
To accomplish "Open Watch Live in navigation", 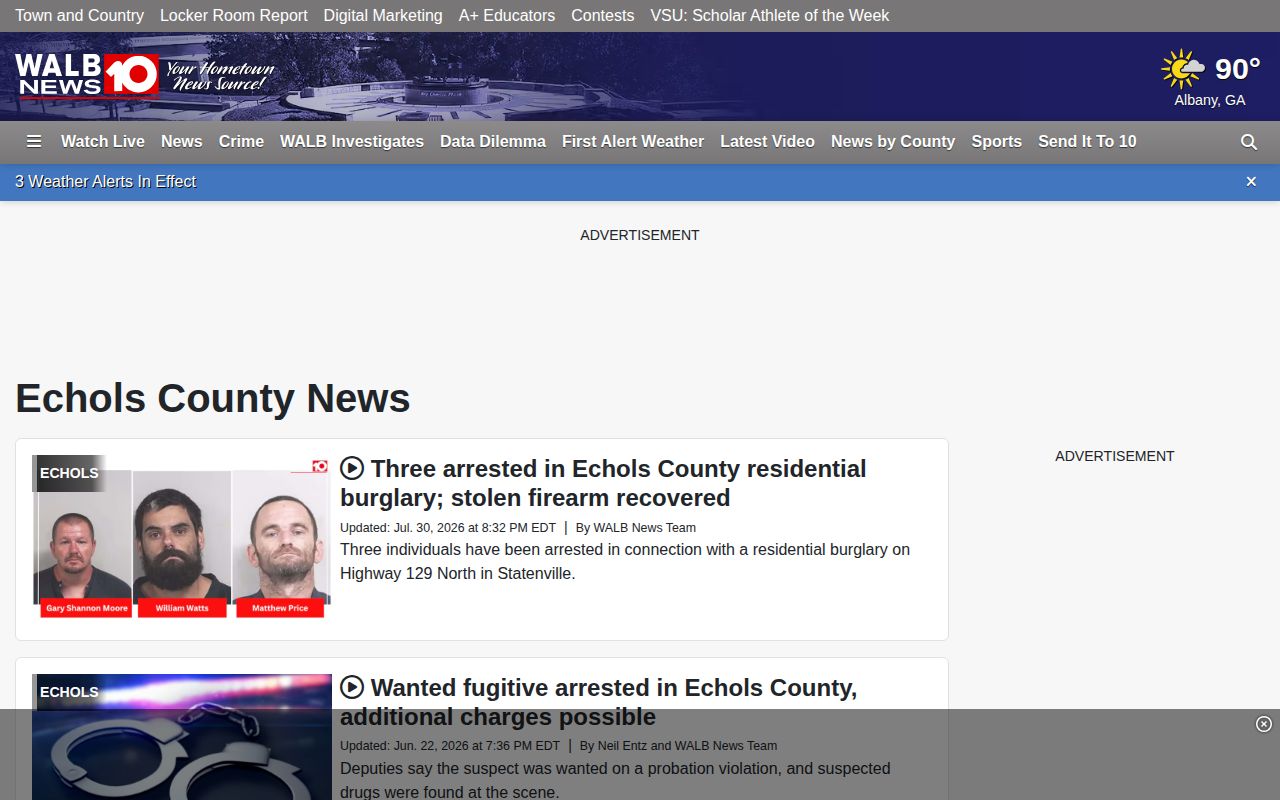I will (103, 142).
